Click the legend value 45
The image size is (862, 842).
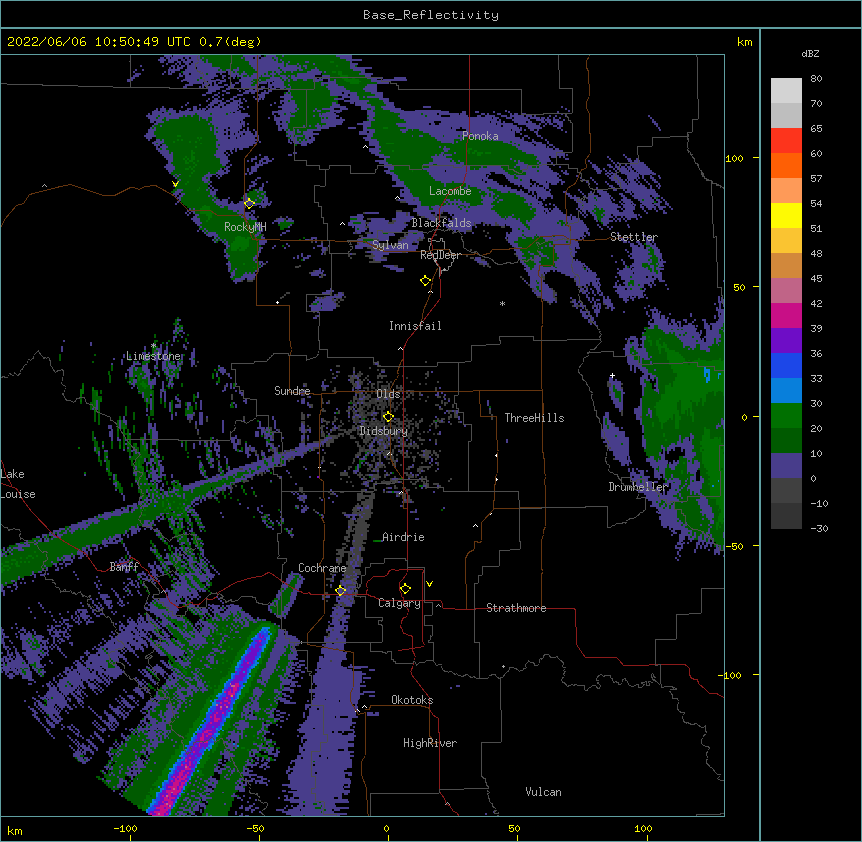tap(816, 279)
